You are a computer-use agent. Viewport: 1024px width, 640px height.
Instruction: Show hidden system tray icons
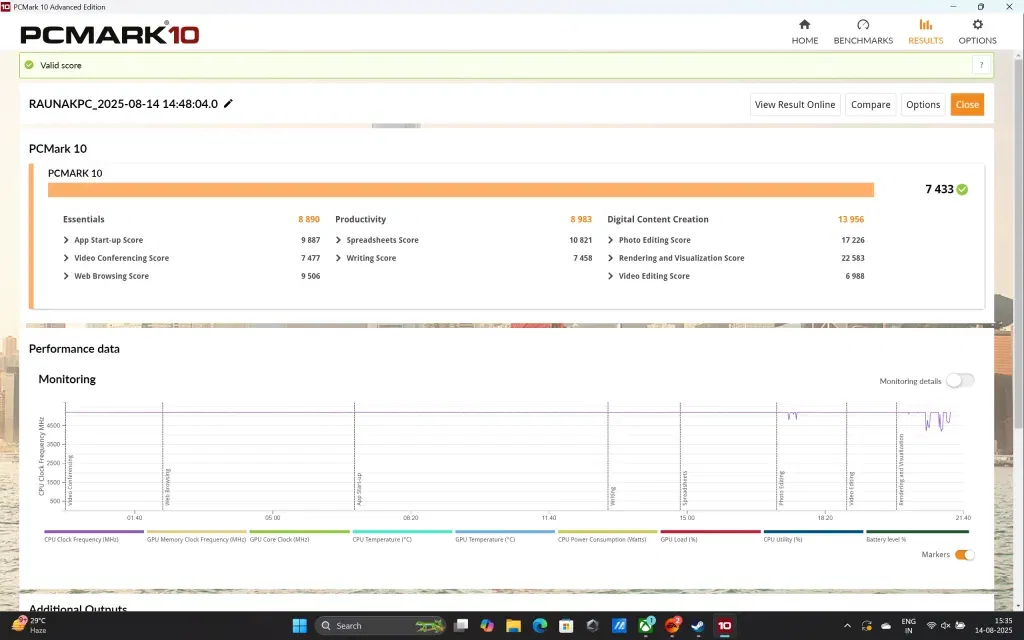tap(847, 626)
